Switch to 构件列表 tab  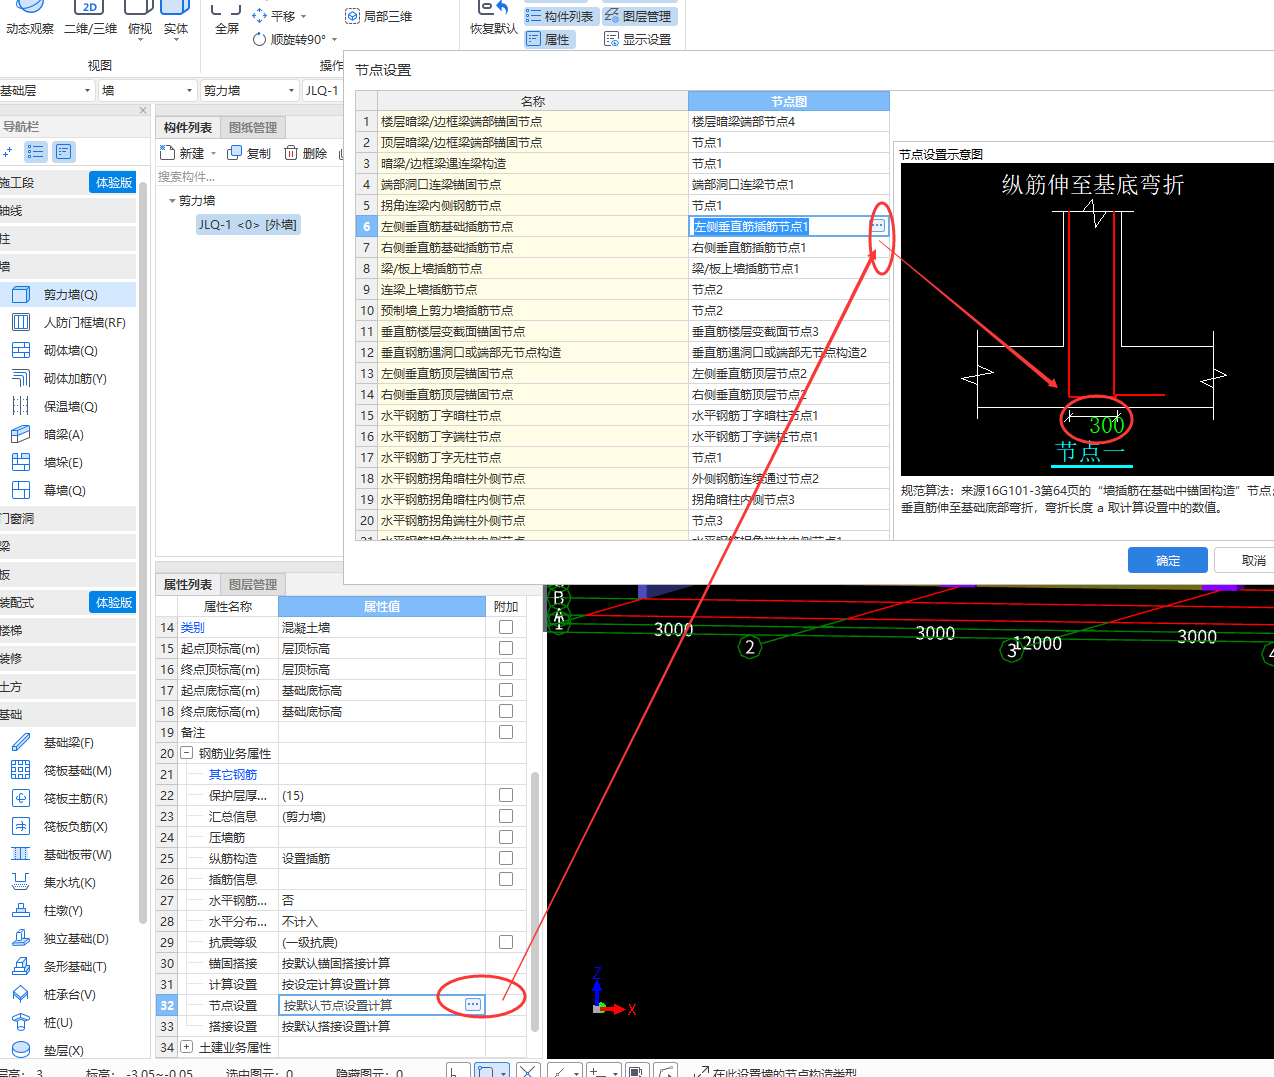click(188, 128)
